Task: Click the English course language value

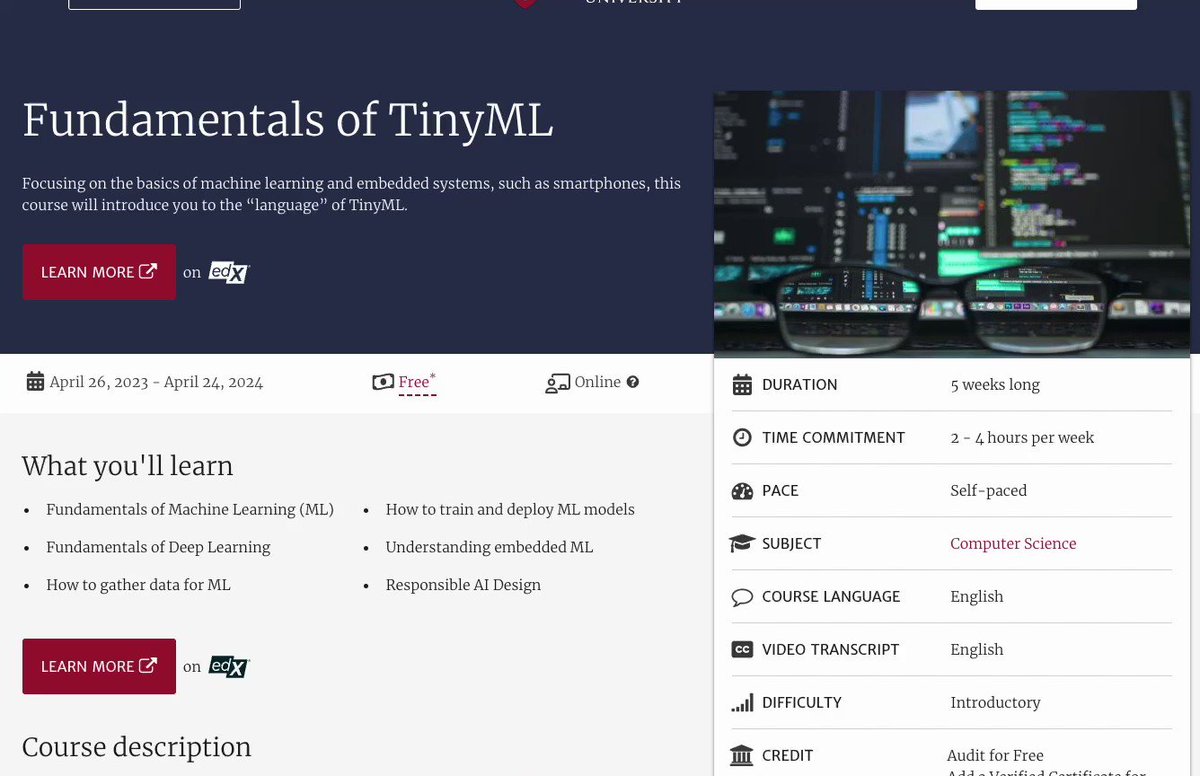Action: [x=976, y=597]
